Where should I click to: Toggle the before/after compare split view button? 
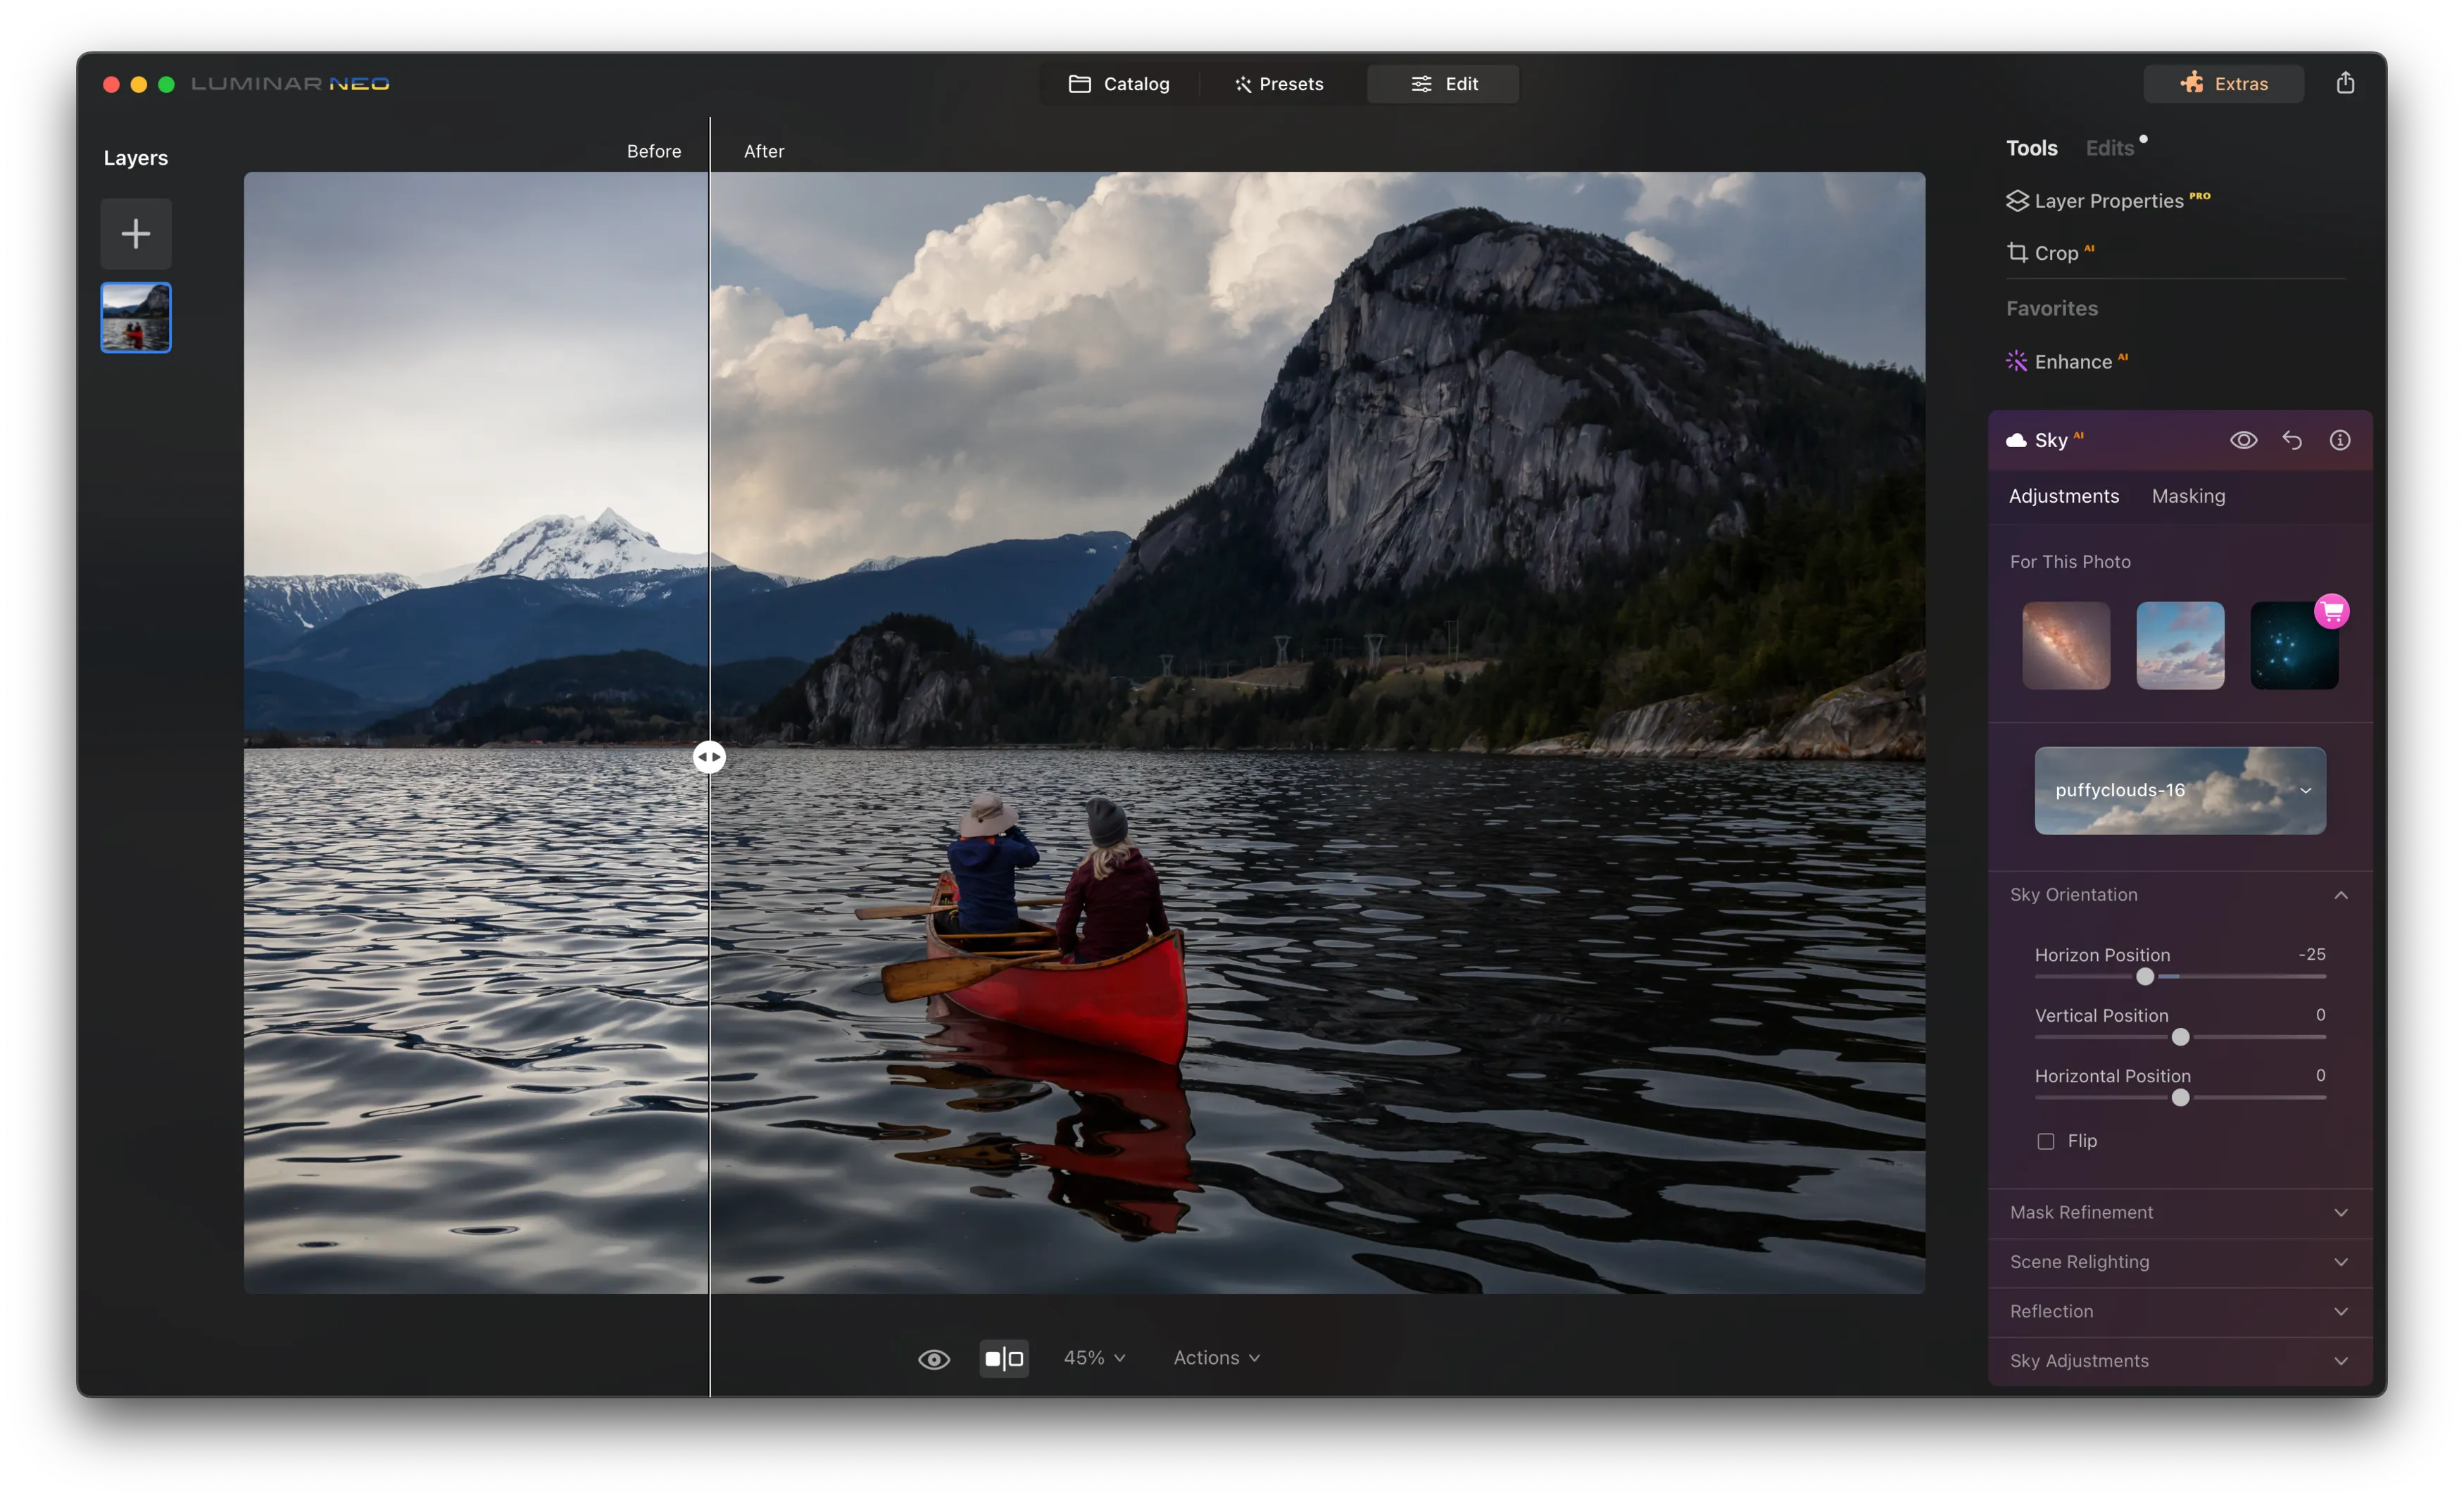click(x=1004, y=1358)
